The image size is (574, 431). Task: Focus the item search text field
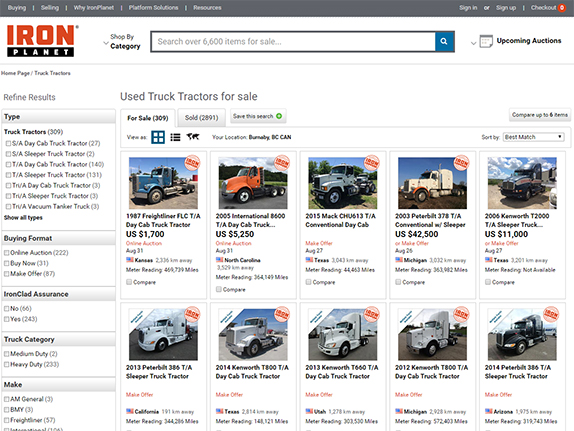coord(293,41)
